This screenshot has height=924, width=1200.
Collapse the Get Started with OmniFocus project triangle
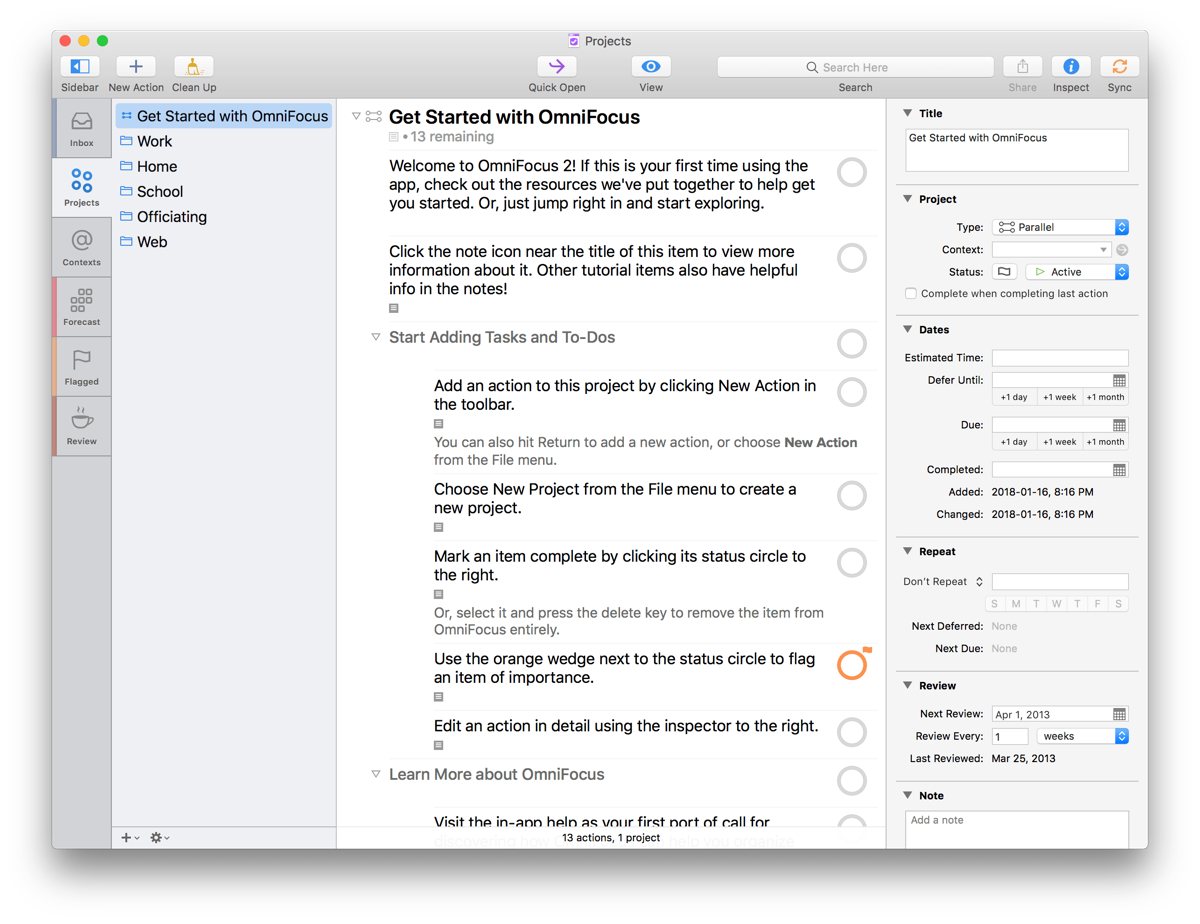[x=356, y=117]
